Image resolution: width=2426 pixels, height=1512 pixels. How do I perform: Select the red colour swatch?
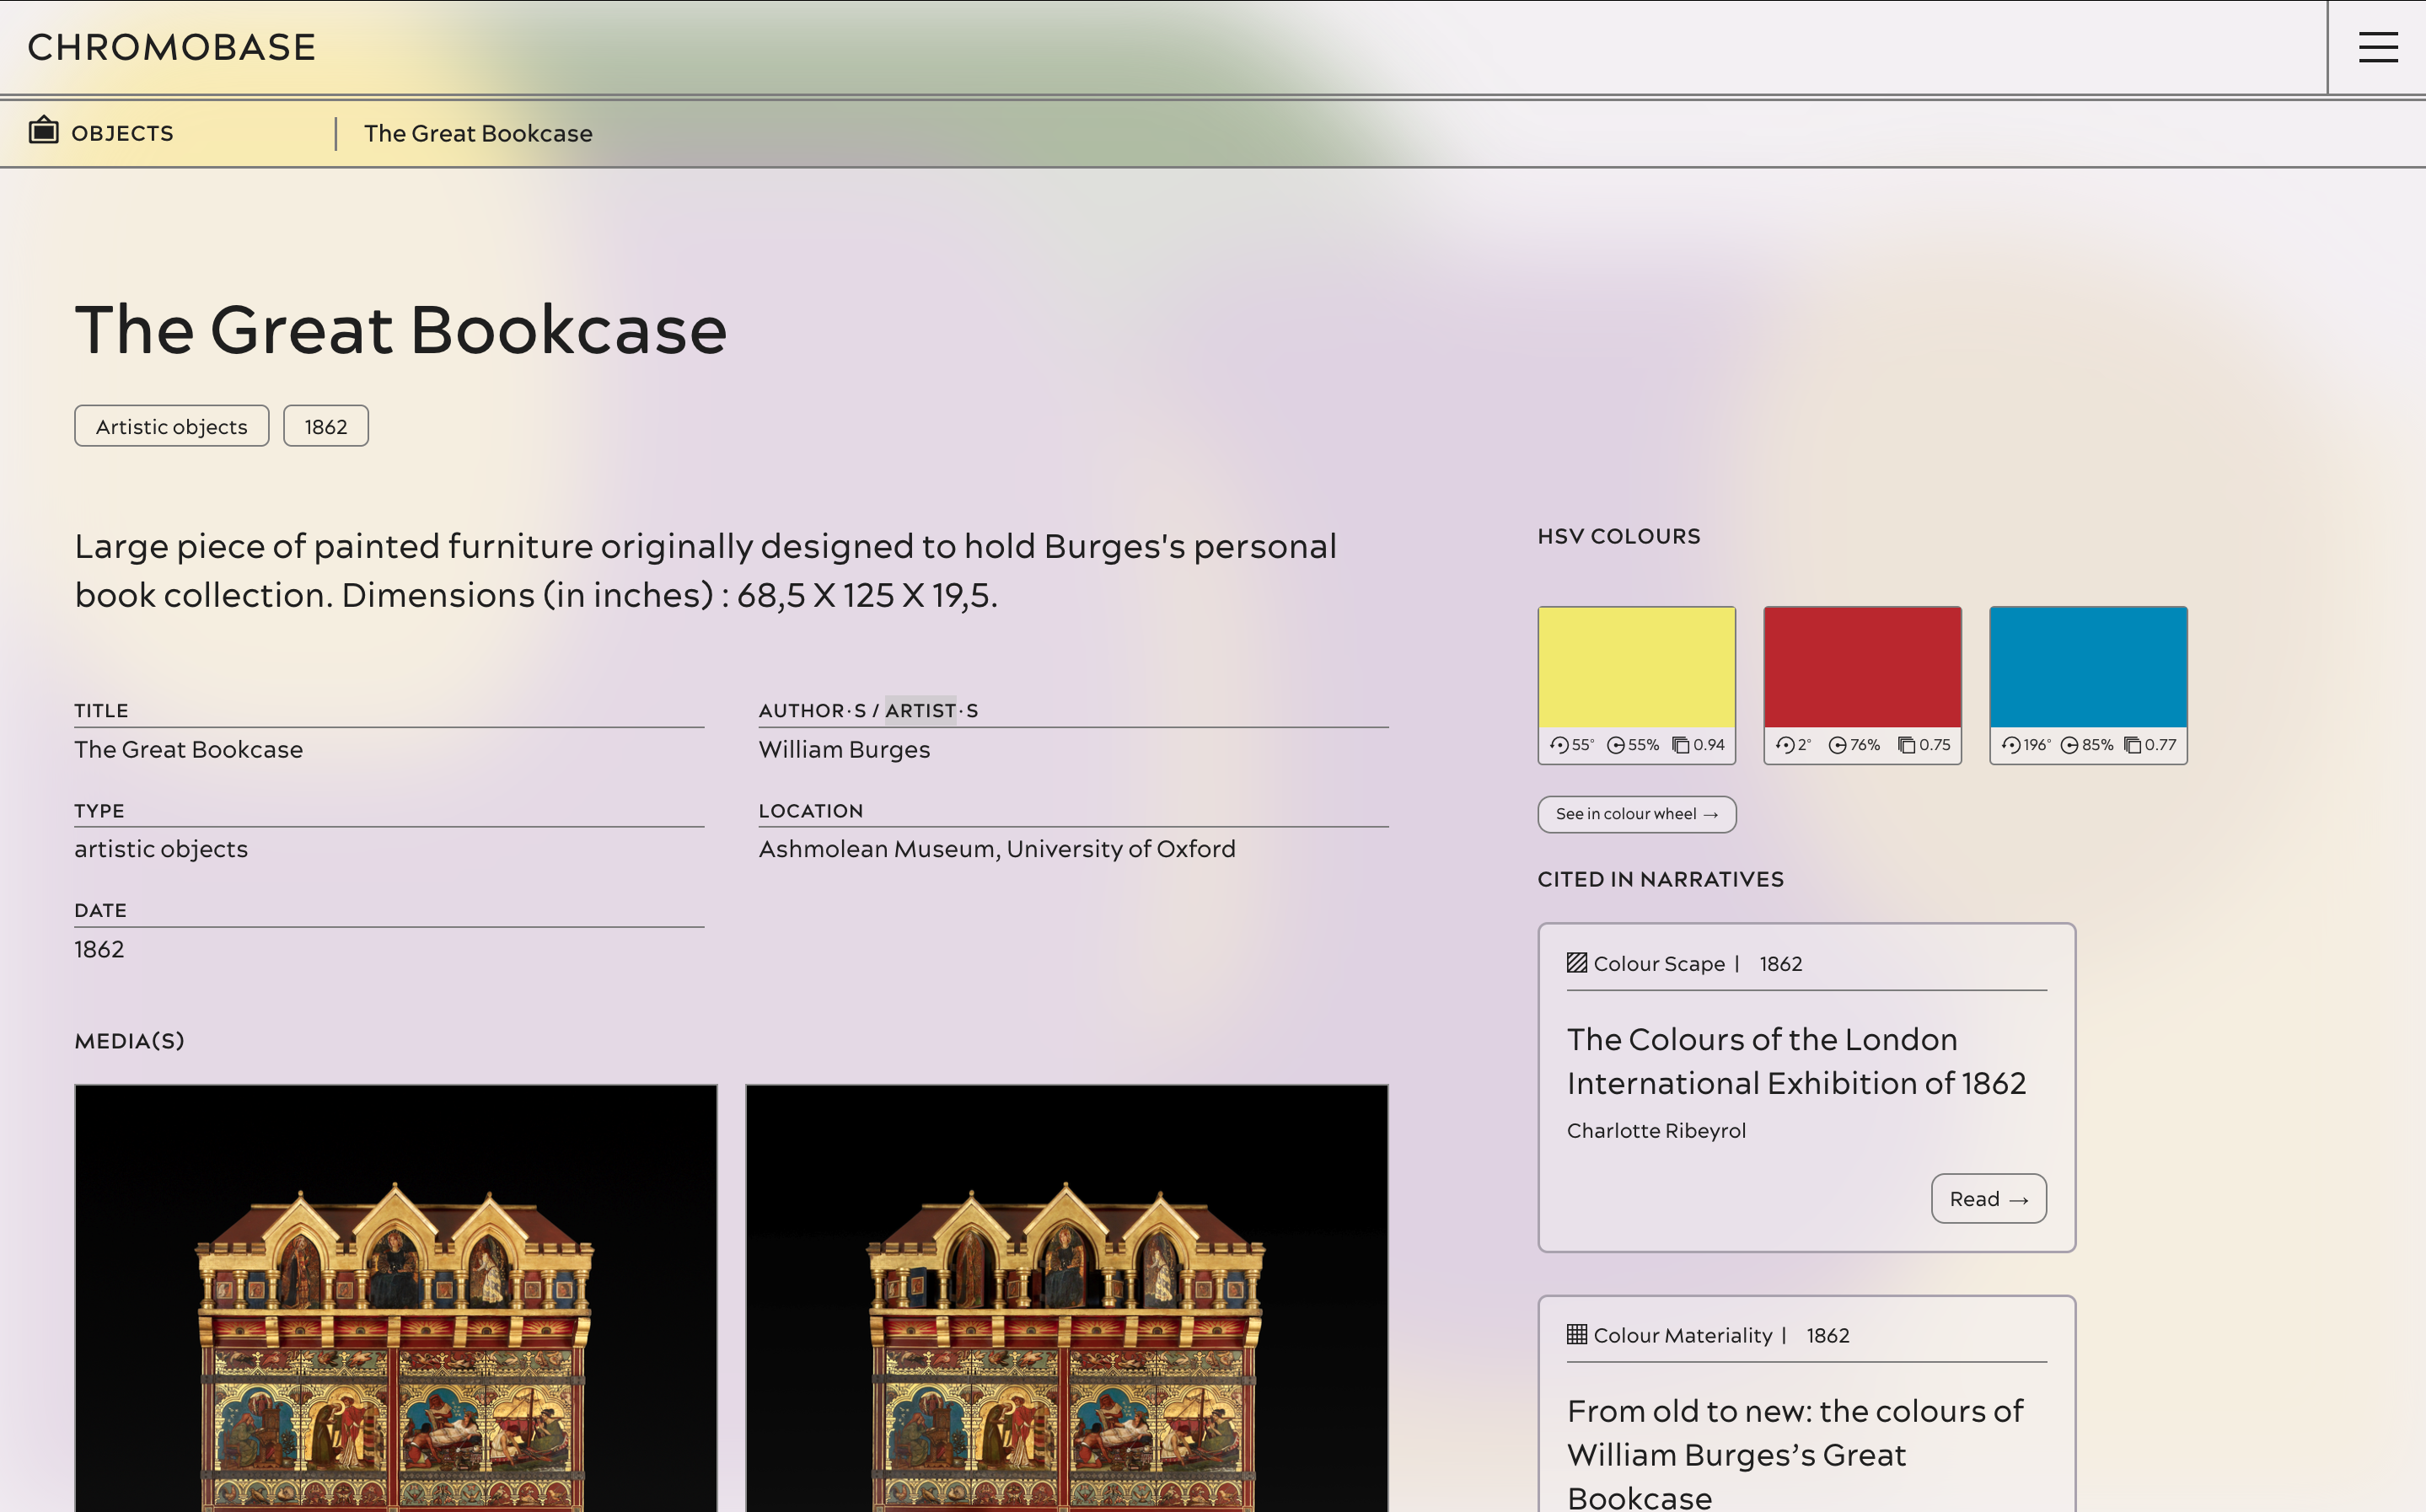click(1862, 667)
